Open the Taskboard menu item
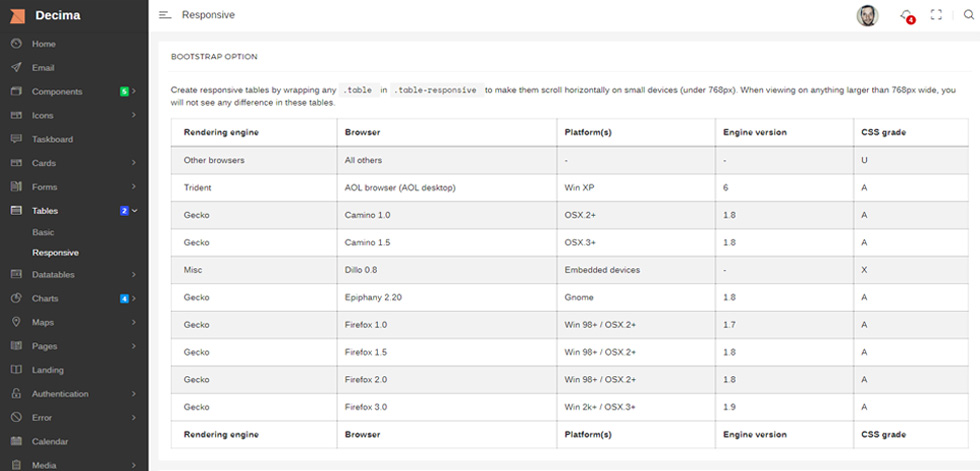980x471 pixels. pos(52,139)
